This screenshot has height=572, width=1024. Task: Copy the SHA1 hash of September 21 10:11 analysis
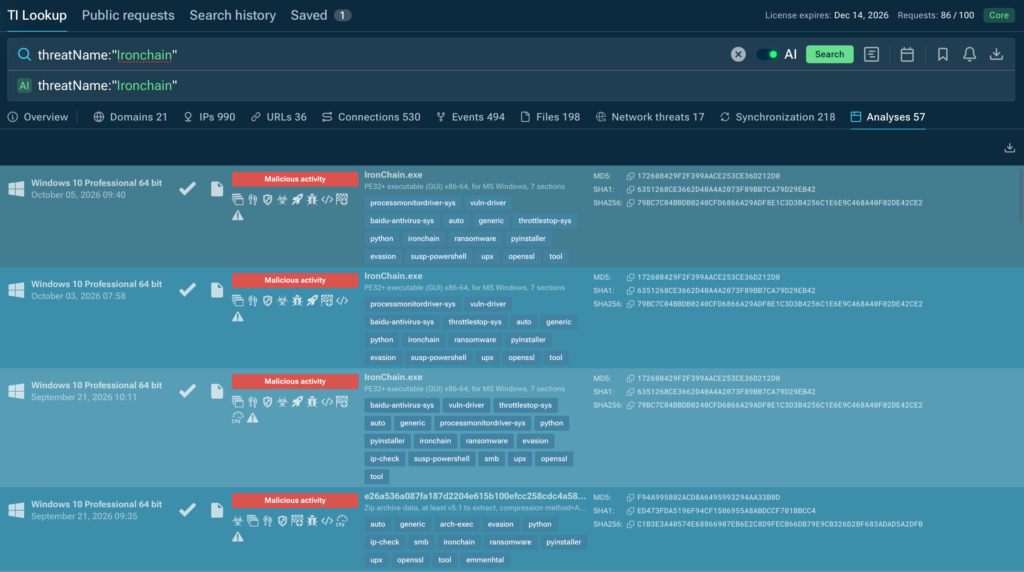(x=630, y=392)
